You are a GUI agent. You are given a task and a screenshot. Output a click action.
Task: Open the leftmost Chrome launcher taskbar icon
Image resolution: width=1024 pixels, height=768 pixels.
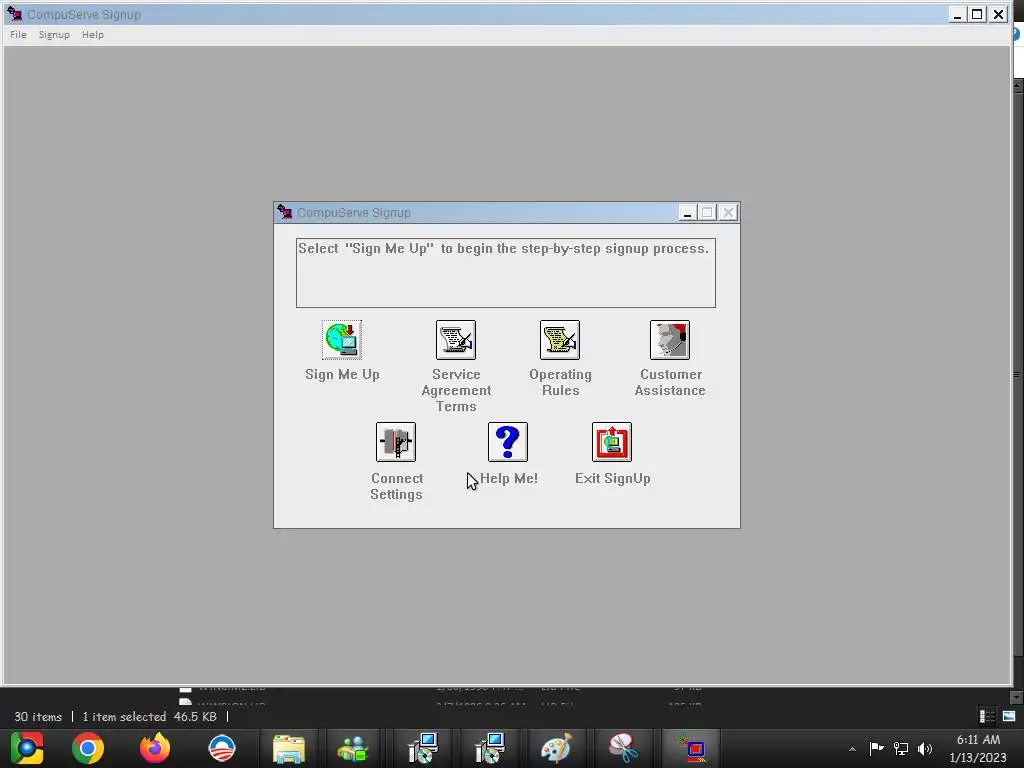27,748
